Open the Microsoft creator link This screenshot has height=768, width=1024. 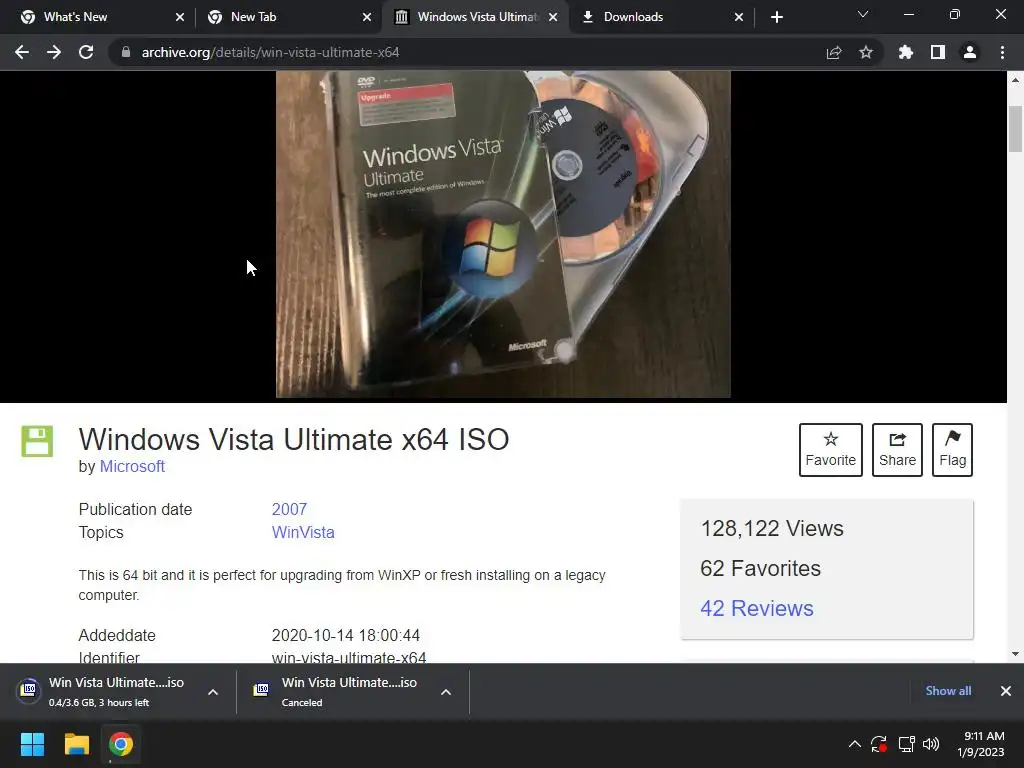pos(132,466)
